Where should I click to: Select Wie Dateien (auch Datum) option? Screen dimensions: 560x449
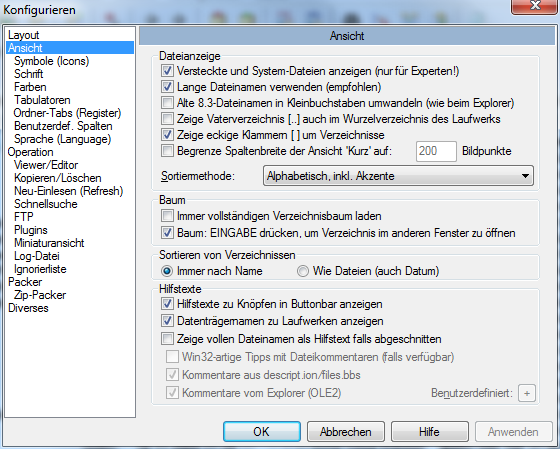tap(303, 271)
